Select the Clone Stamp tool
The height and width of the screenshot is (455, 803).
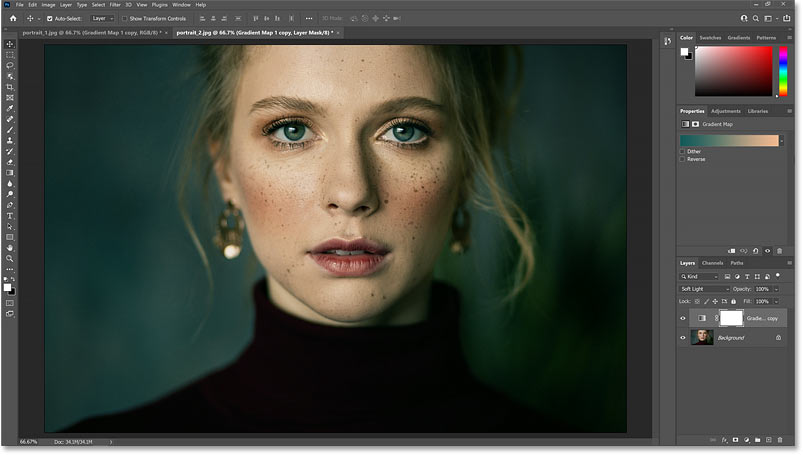[x=10, y=140]
